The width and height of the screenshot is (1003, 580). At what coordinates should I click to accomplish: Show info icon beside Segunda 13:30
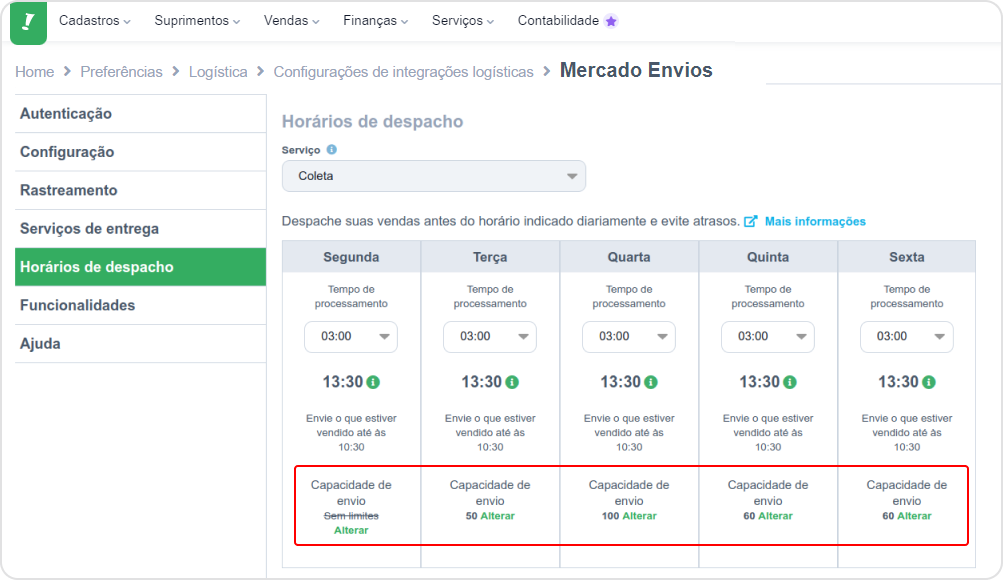coord(374,382)
